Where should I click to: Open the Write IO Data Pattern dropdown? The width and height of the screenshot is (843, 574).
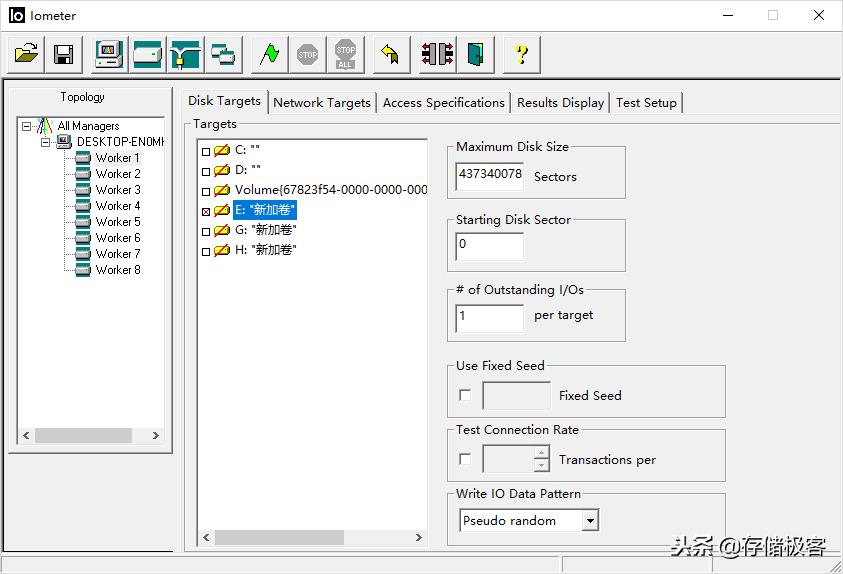tap(590, 521)
